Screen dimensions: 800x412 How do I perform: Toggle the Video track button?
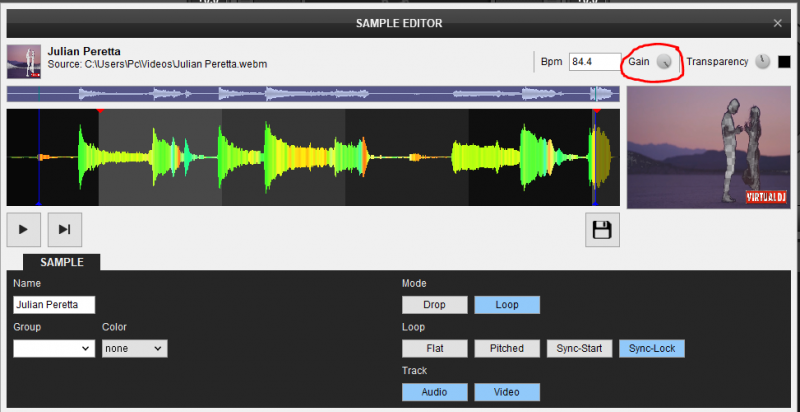tap(507, 392)
